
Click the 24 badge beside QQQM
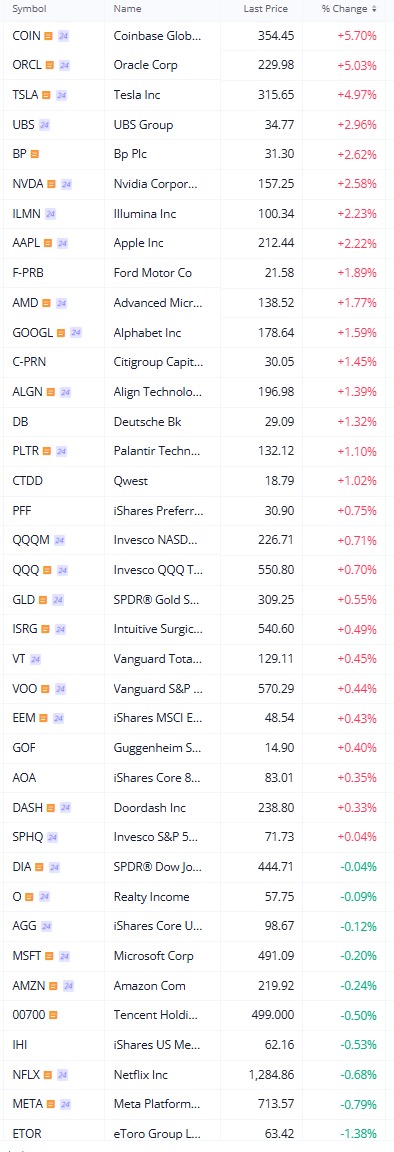click(x=60, y=541)
